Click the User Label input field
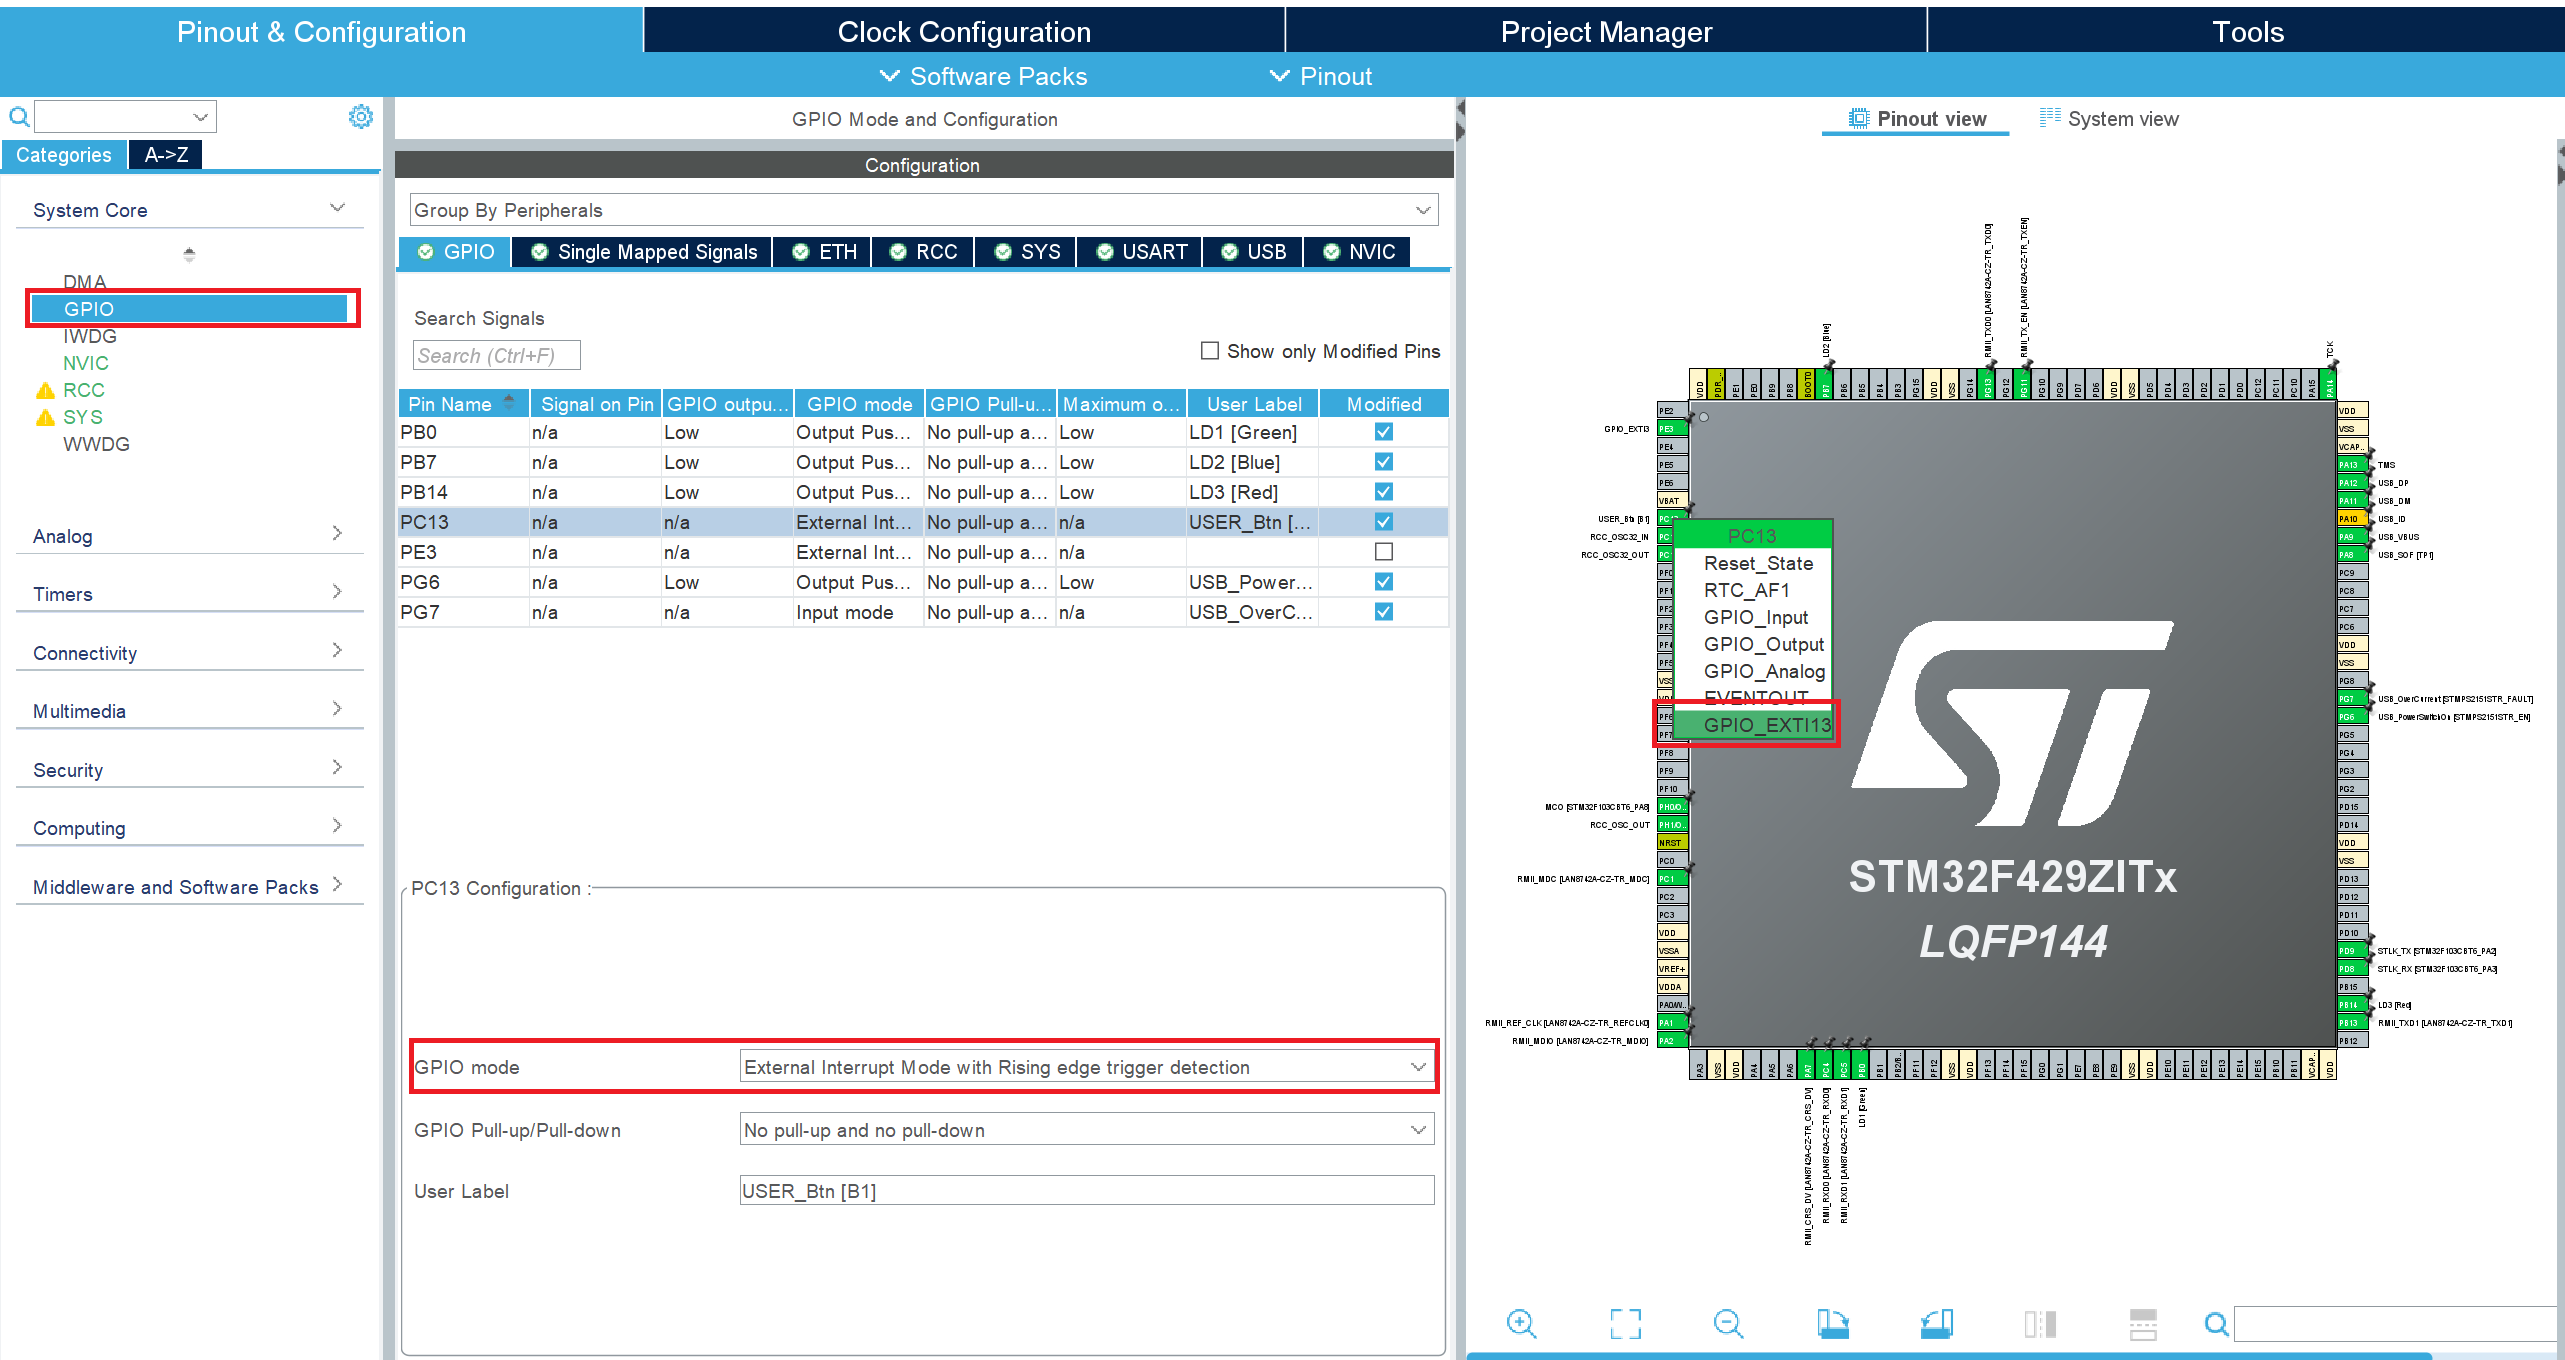Viewport: 2565px width, 1360px height. pyautogui.click(x=1086, y=1191)
